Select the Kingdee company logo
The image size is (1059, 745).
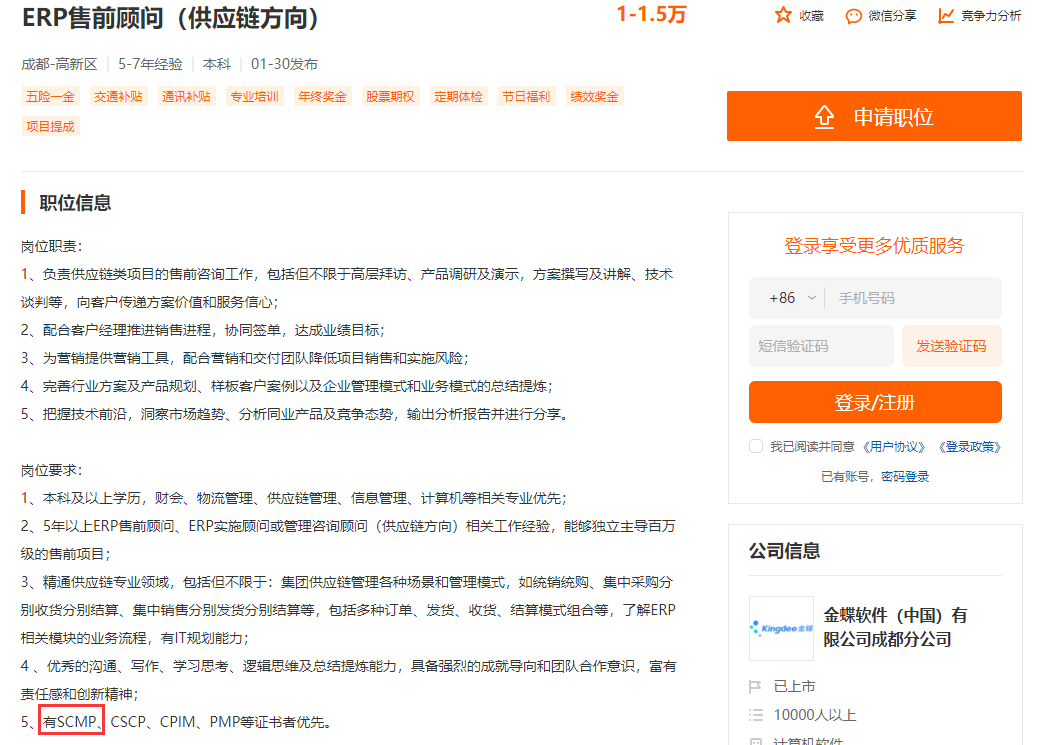click(781, 628)
